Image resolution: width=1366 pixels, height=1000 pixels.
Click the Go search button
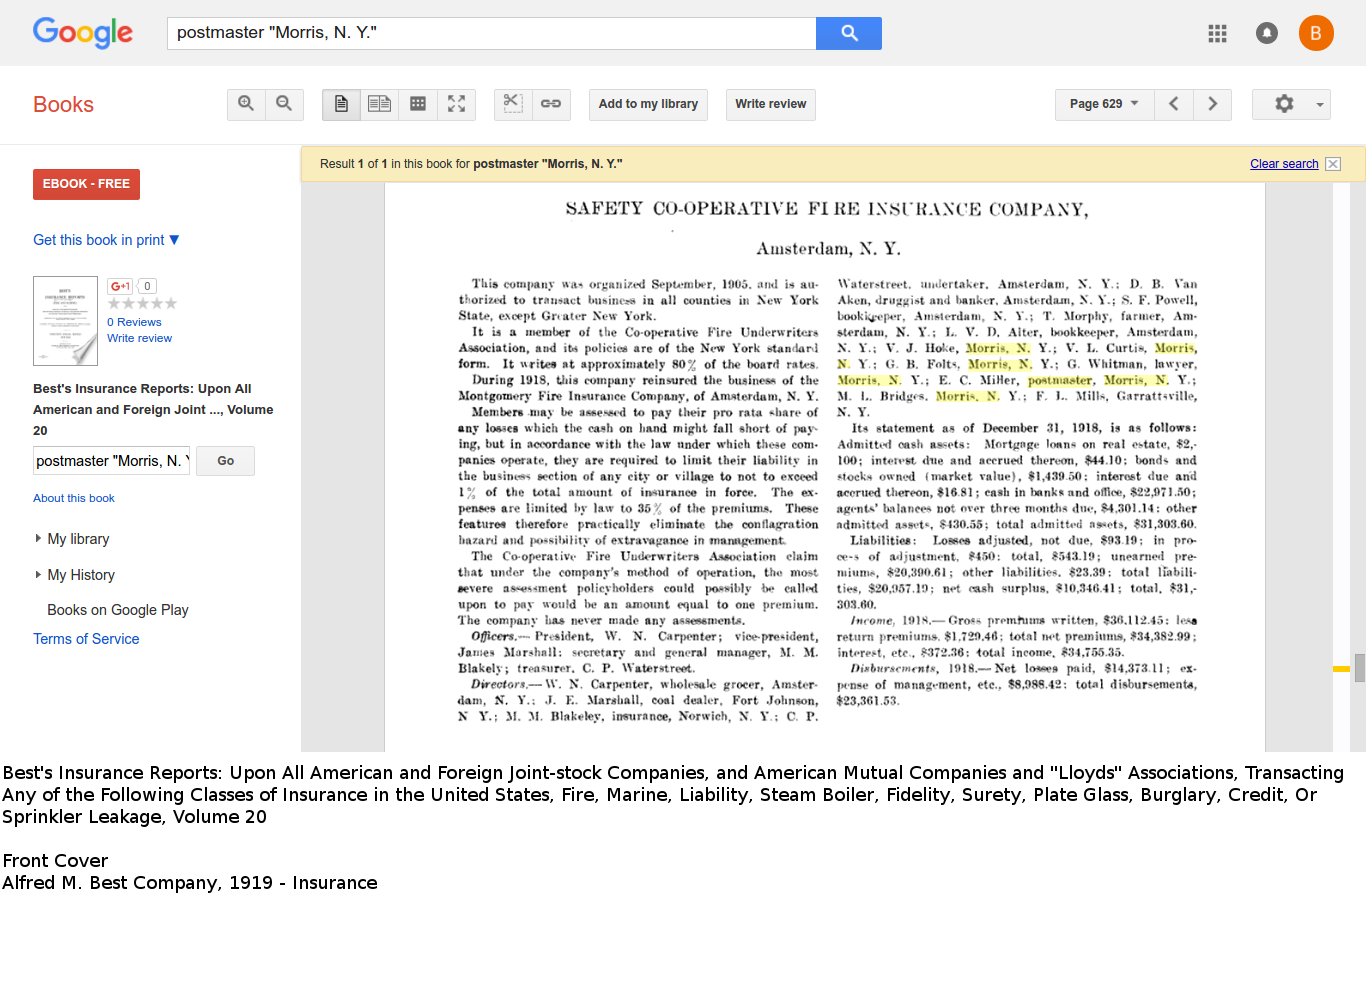(226, 461)
